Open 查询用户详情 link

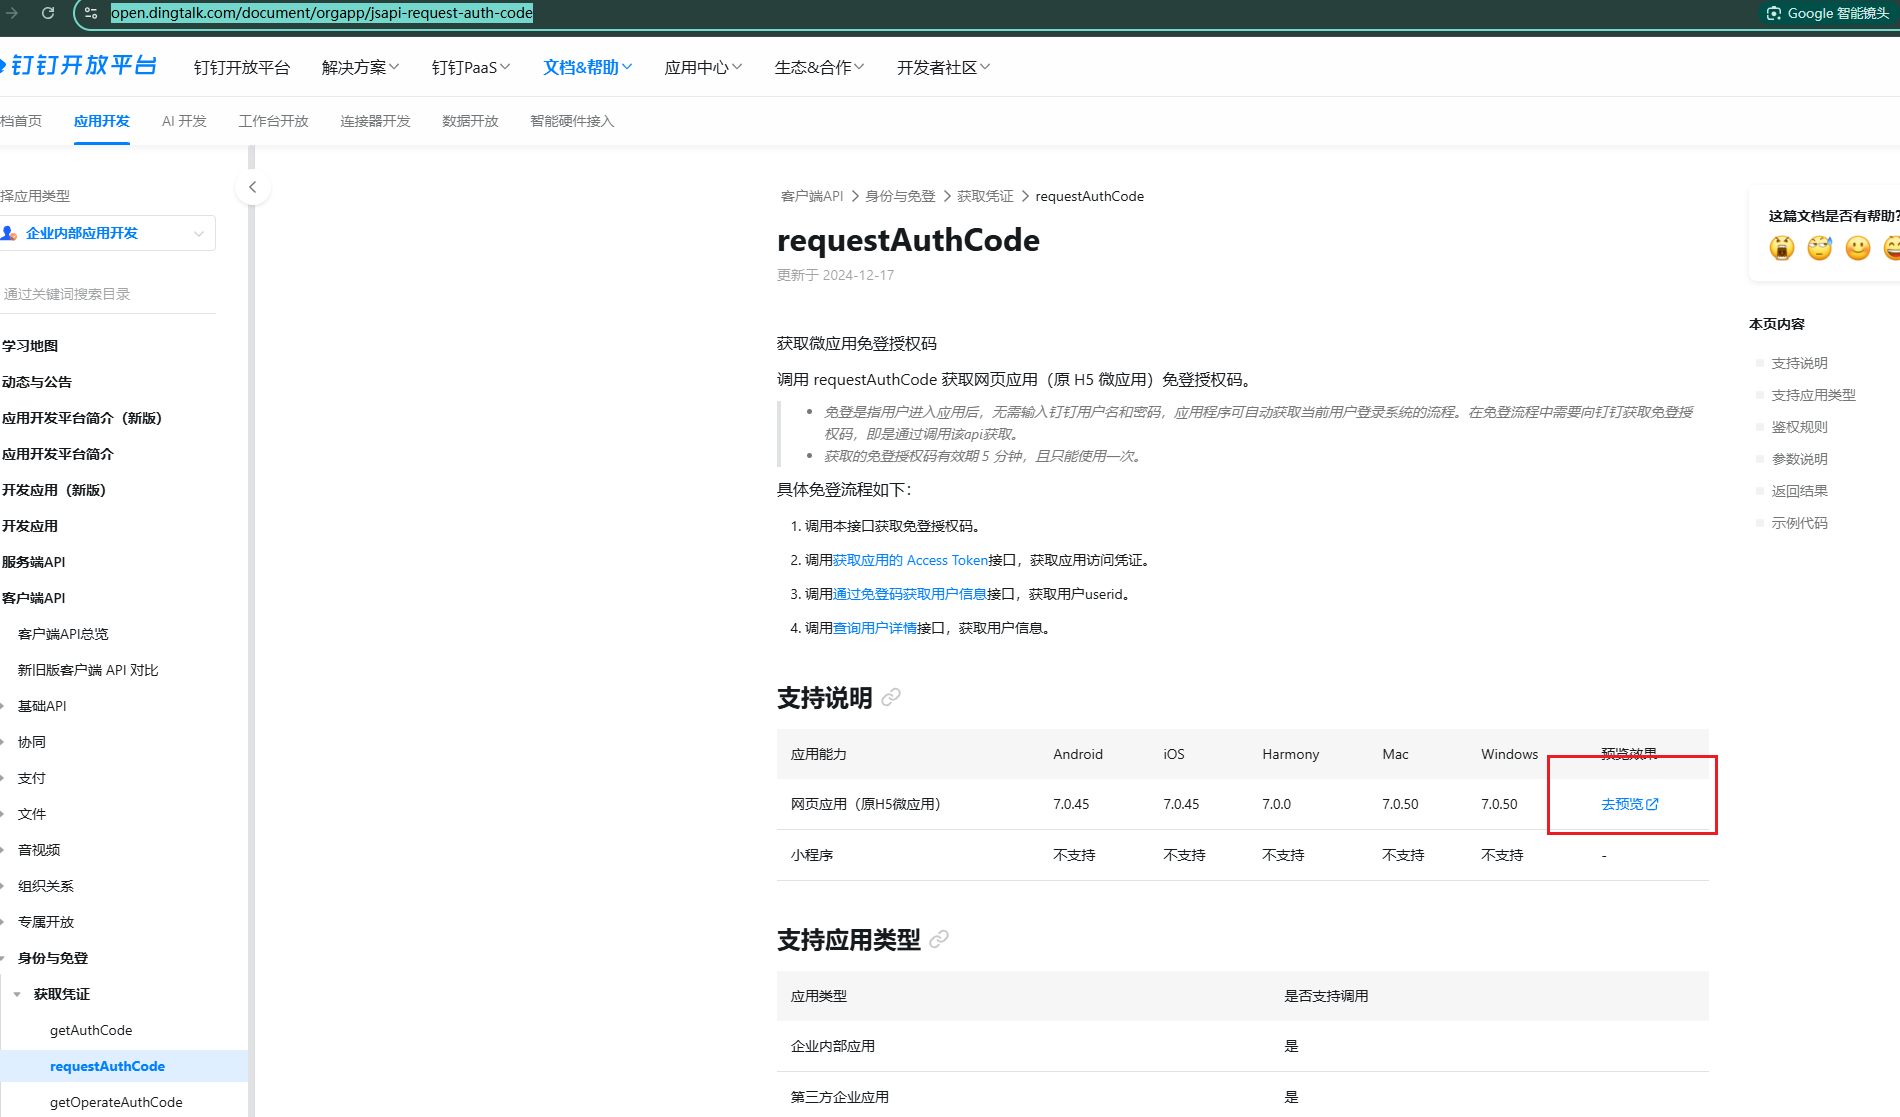point(875,628)
